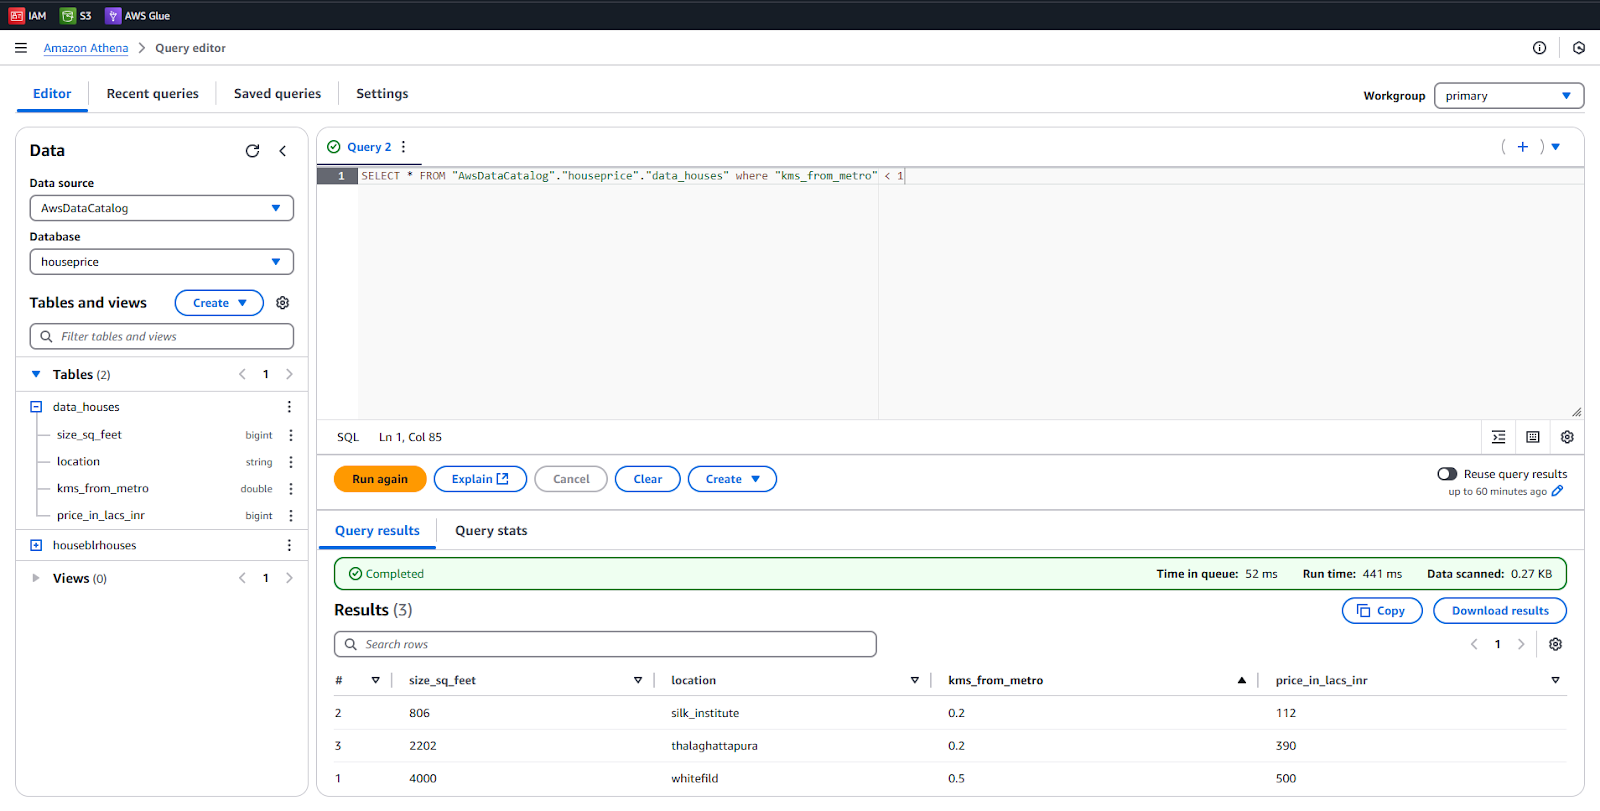The width and height of the screenshot is (1600, 811).
Task: Select the Query results tab
Action: 377,531
